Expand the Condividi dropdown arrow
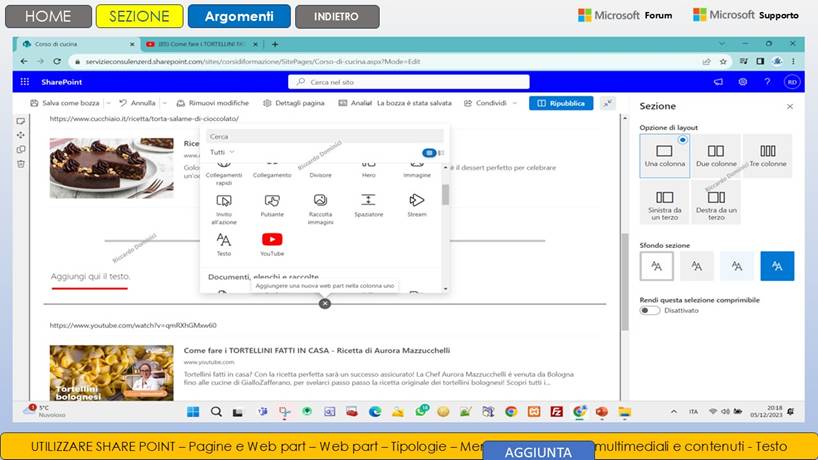 tap(514, 103)
